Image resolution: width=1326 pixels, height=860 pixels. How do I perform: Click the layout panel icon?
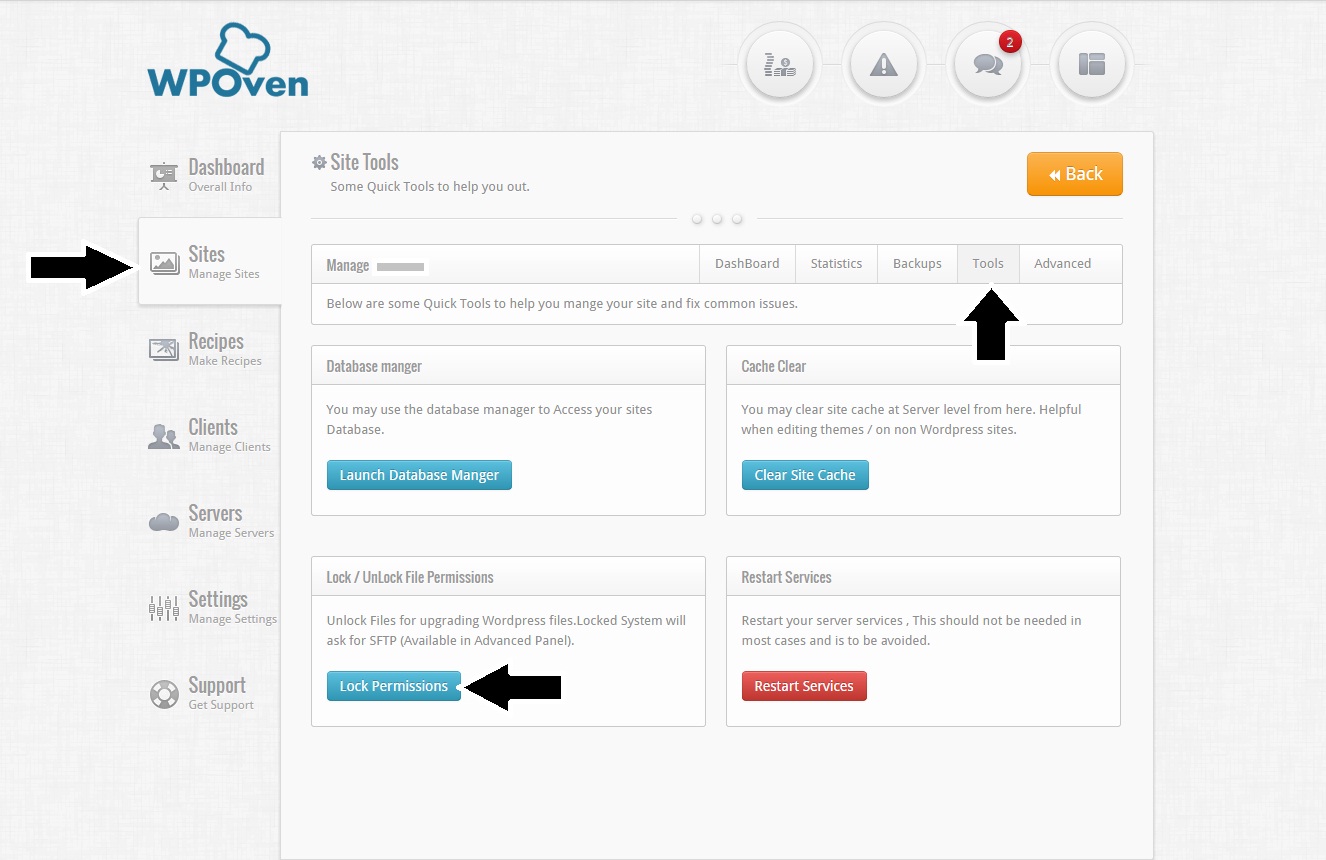pos(1091,66)
